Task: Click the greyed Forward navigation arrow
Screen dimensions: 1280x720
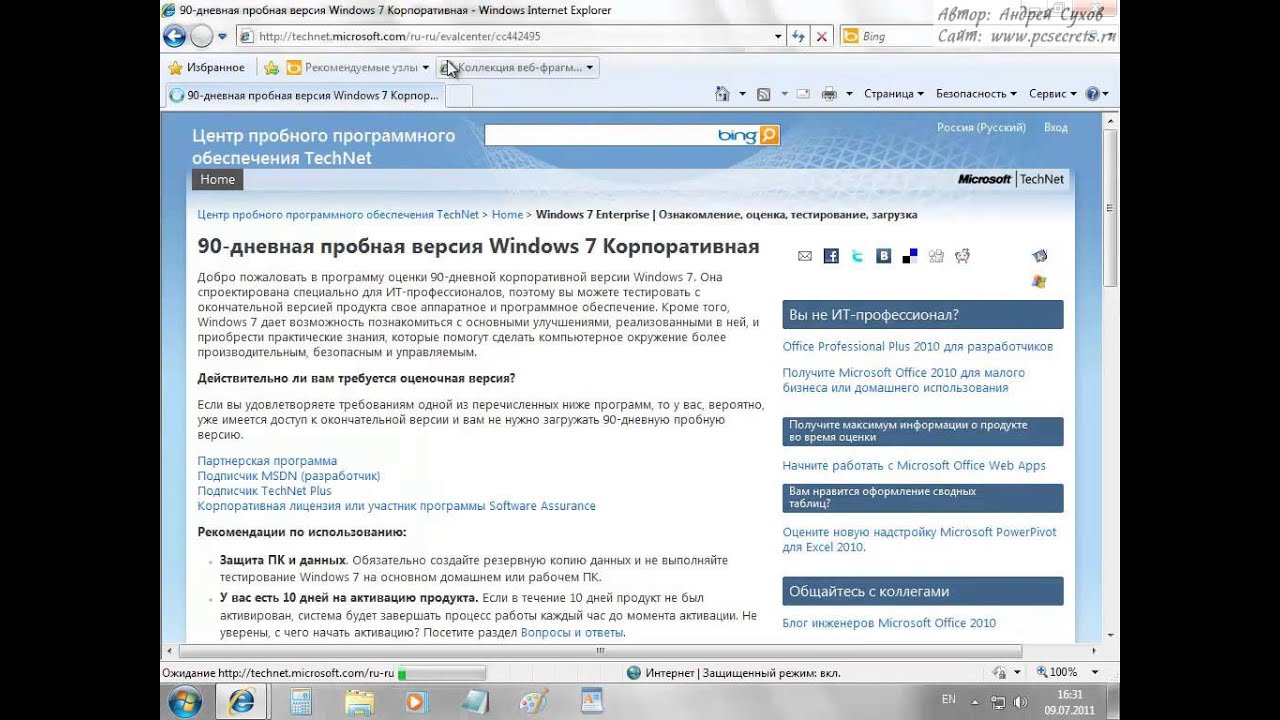Action: [x=201, y=37]
